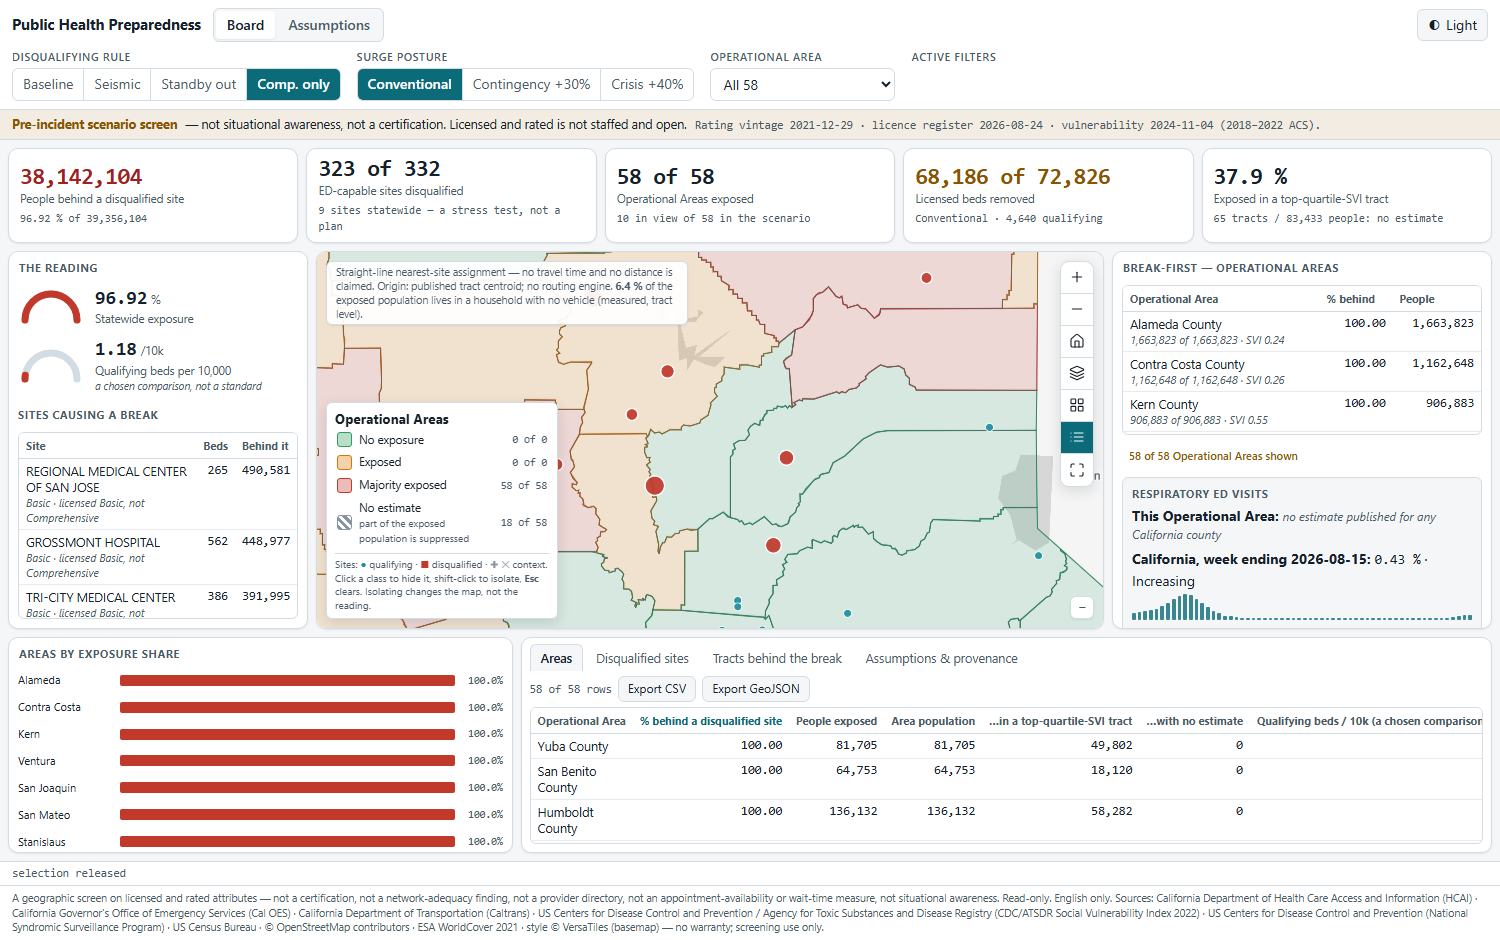Image resolution: width=1500 pixels, height=940 pixels.
Task: Open the Operational Area dropdown
Action: 802,84
